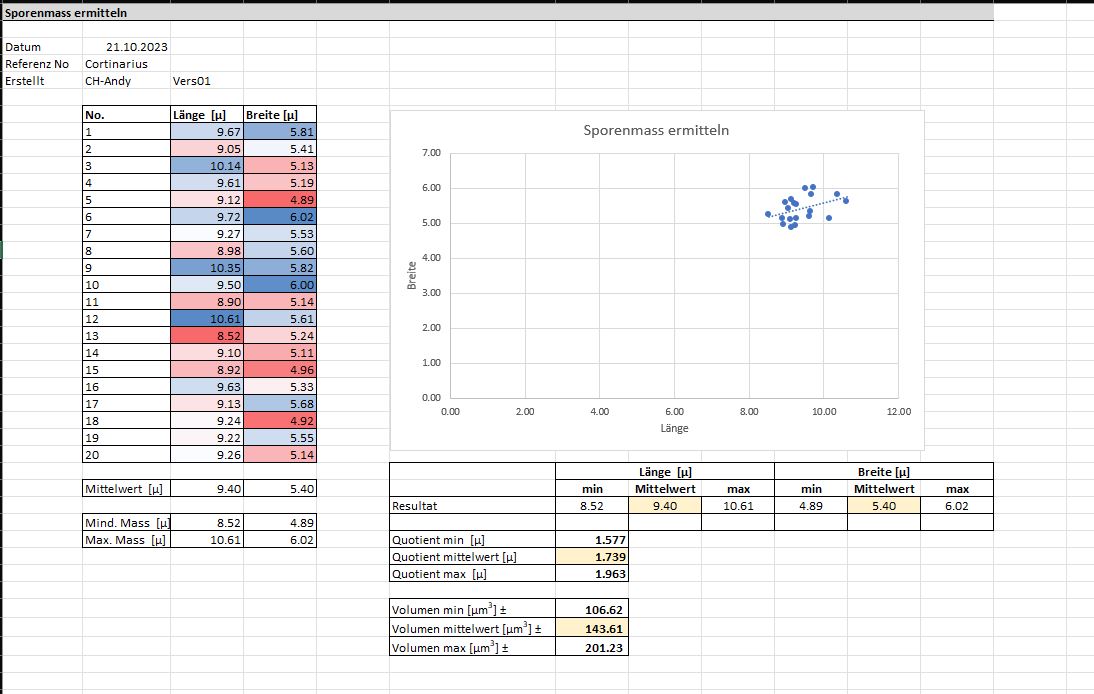This screenshot has height=694, width=1094.
Task: Click the 'CH-Andy' author cell
Action: click(x=108, y=81)
